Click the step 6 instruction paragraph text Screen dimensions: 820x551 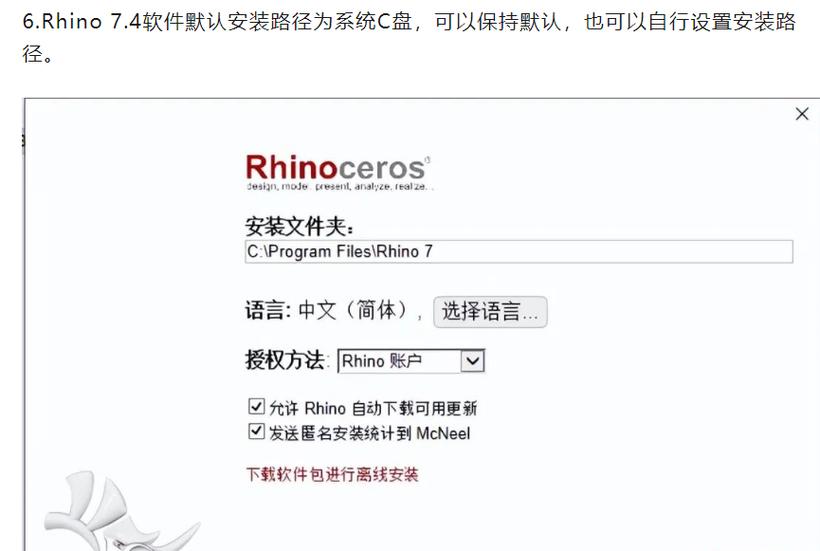coord(409,37)
